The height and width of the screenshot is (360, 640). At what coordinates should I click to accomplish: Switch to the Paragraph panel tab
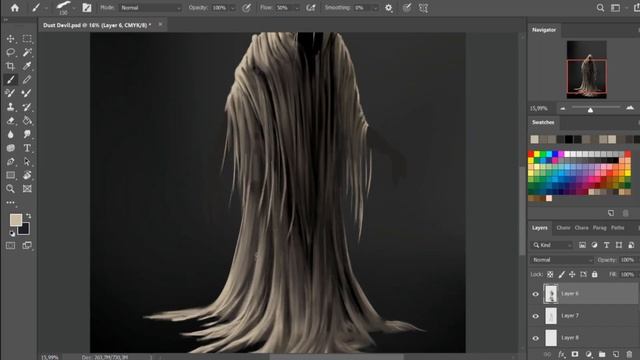pyautogui.click(x=600, y=228)
